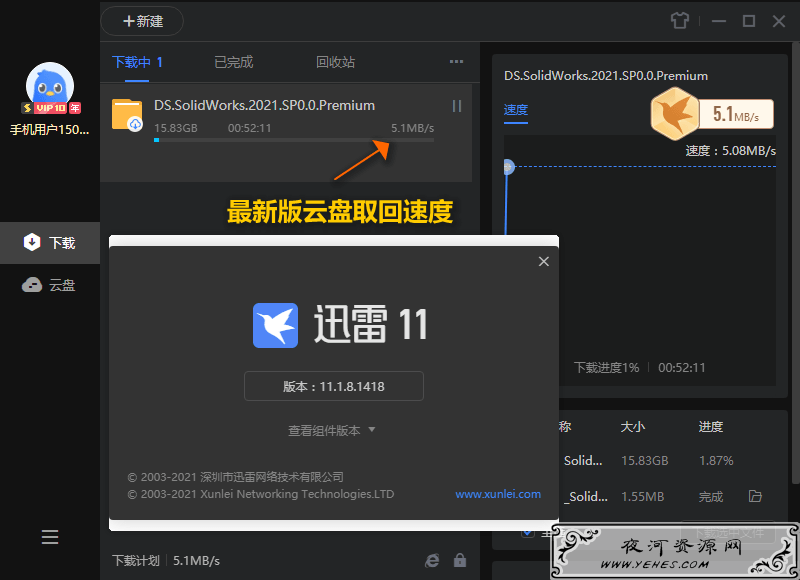Pause the DS.SolidWorks download task
The height and width of the screenshot is (580, 800).
457,106
